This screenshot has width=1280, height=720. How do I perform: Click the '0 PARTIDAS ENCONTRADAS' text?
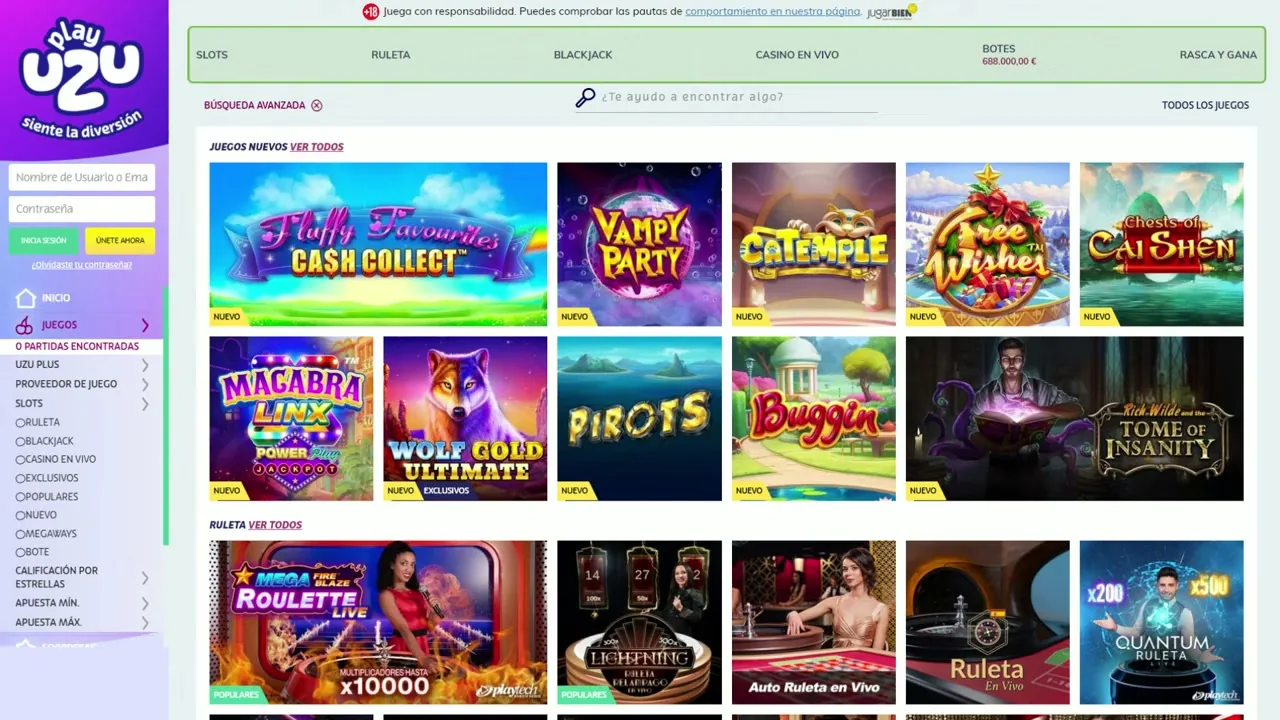[77, 346]
